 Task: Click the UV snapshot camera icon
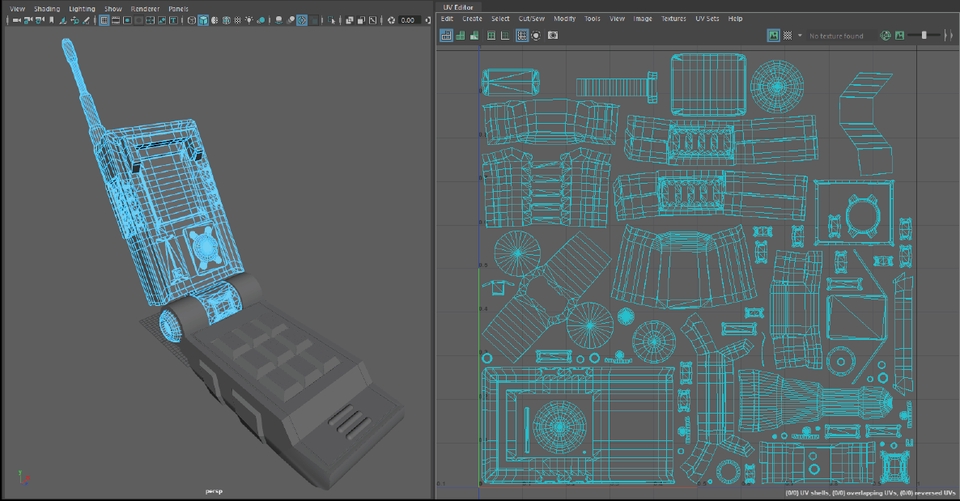pos(552,35)
